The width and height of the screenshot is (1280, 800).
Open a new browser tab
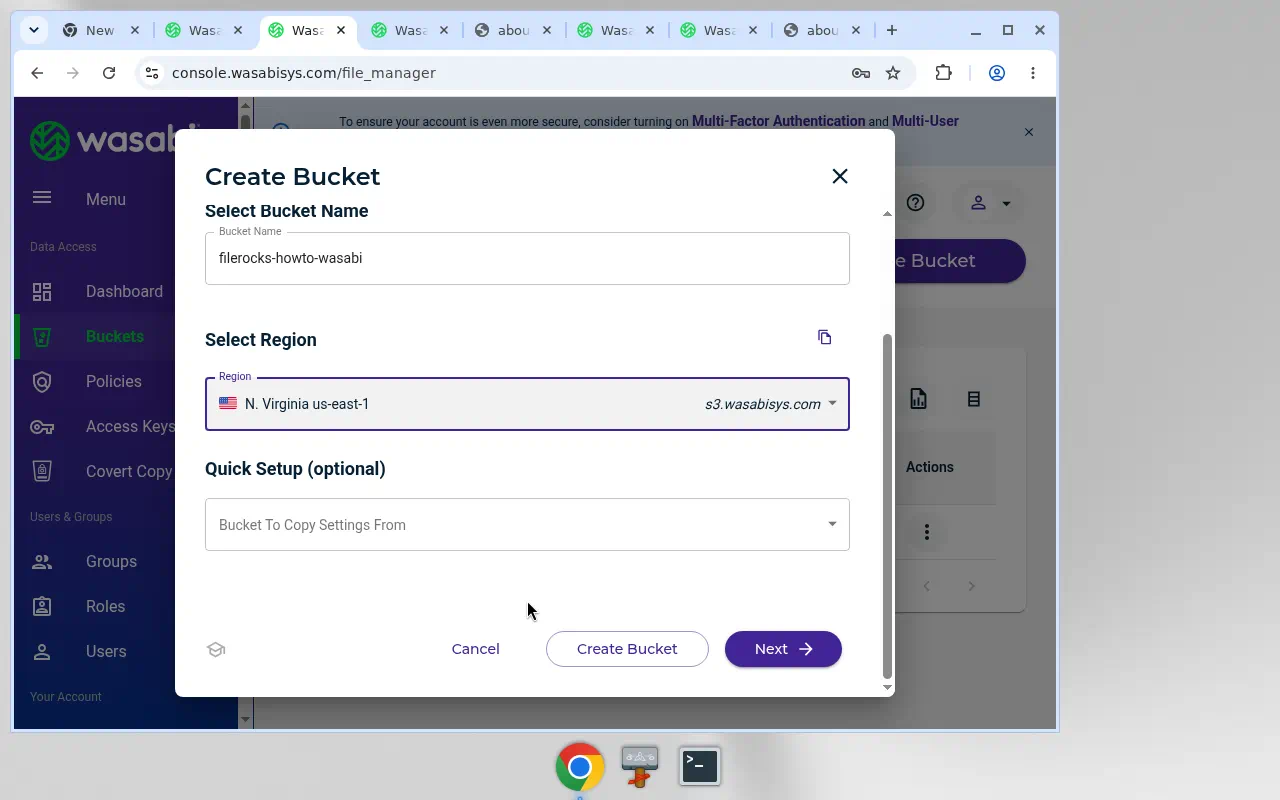point(892,30)
